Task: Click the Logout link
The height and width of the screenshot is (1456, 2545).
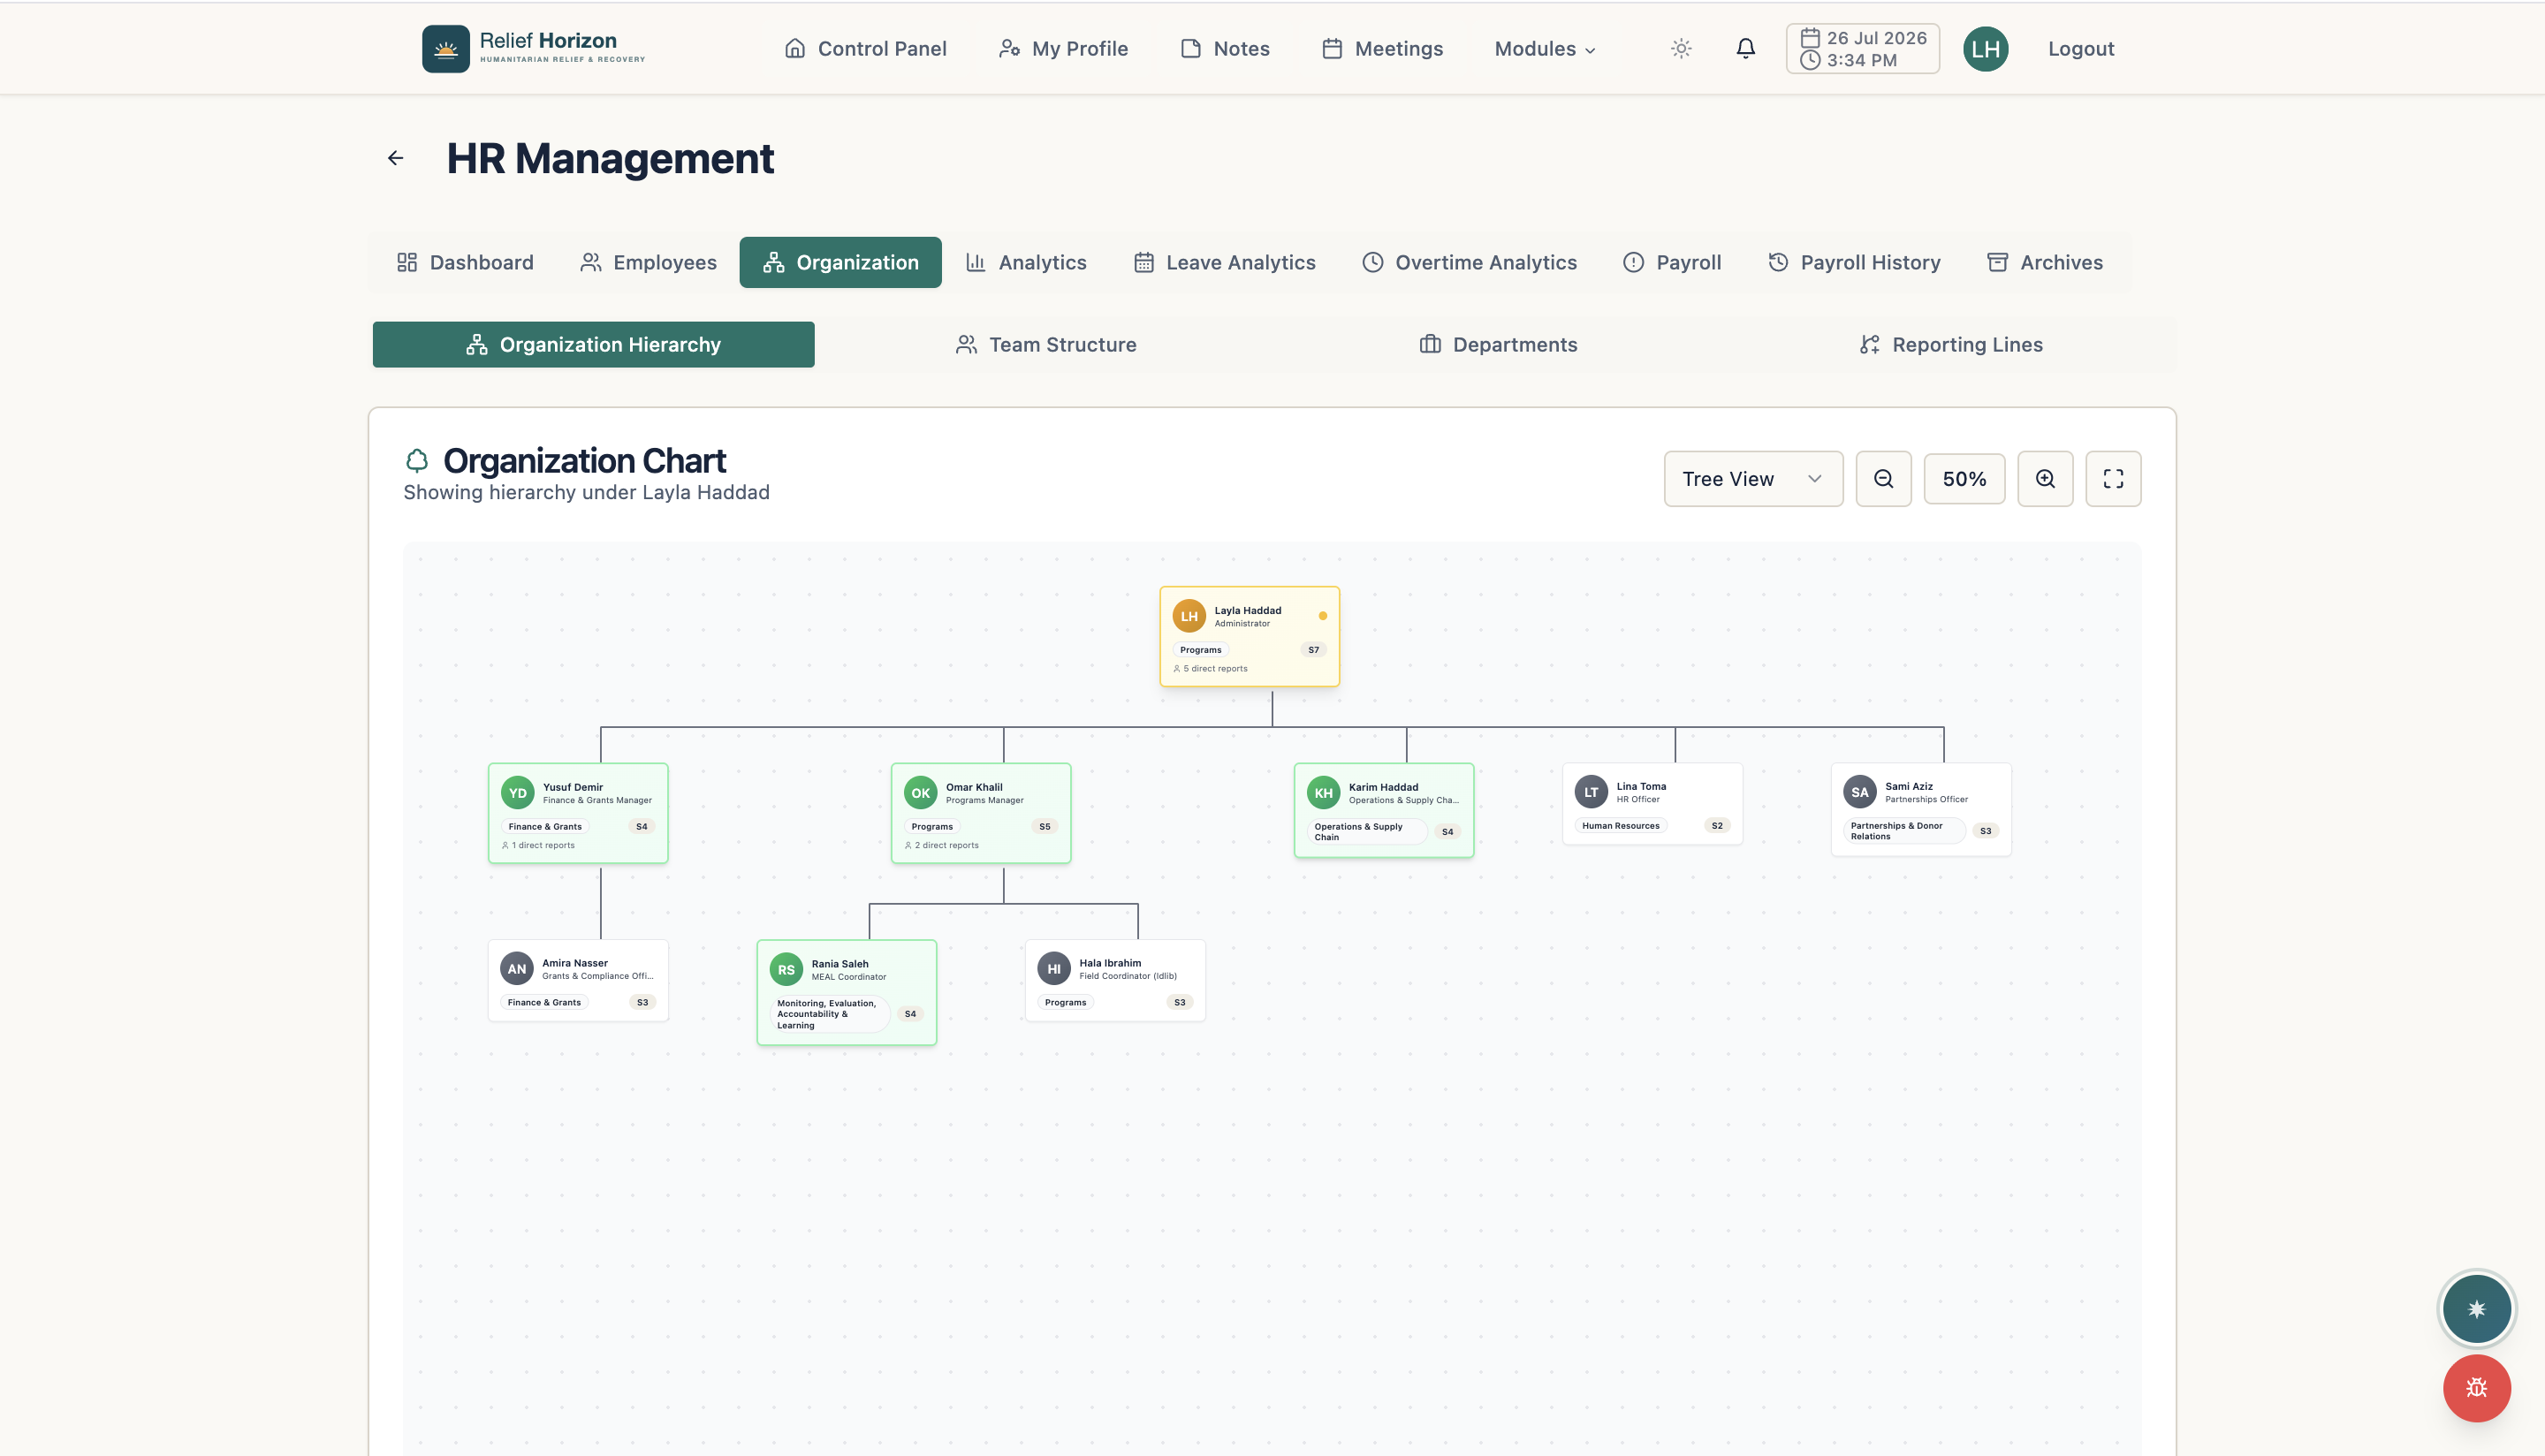Action: pos(2080,49)
